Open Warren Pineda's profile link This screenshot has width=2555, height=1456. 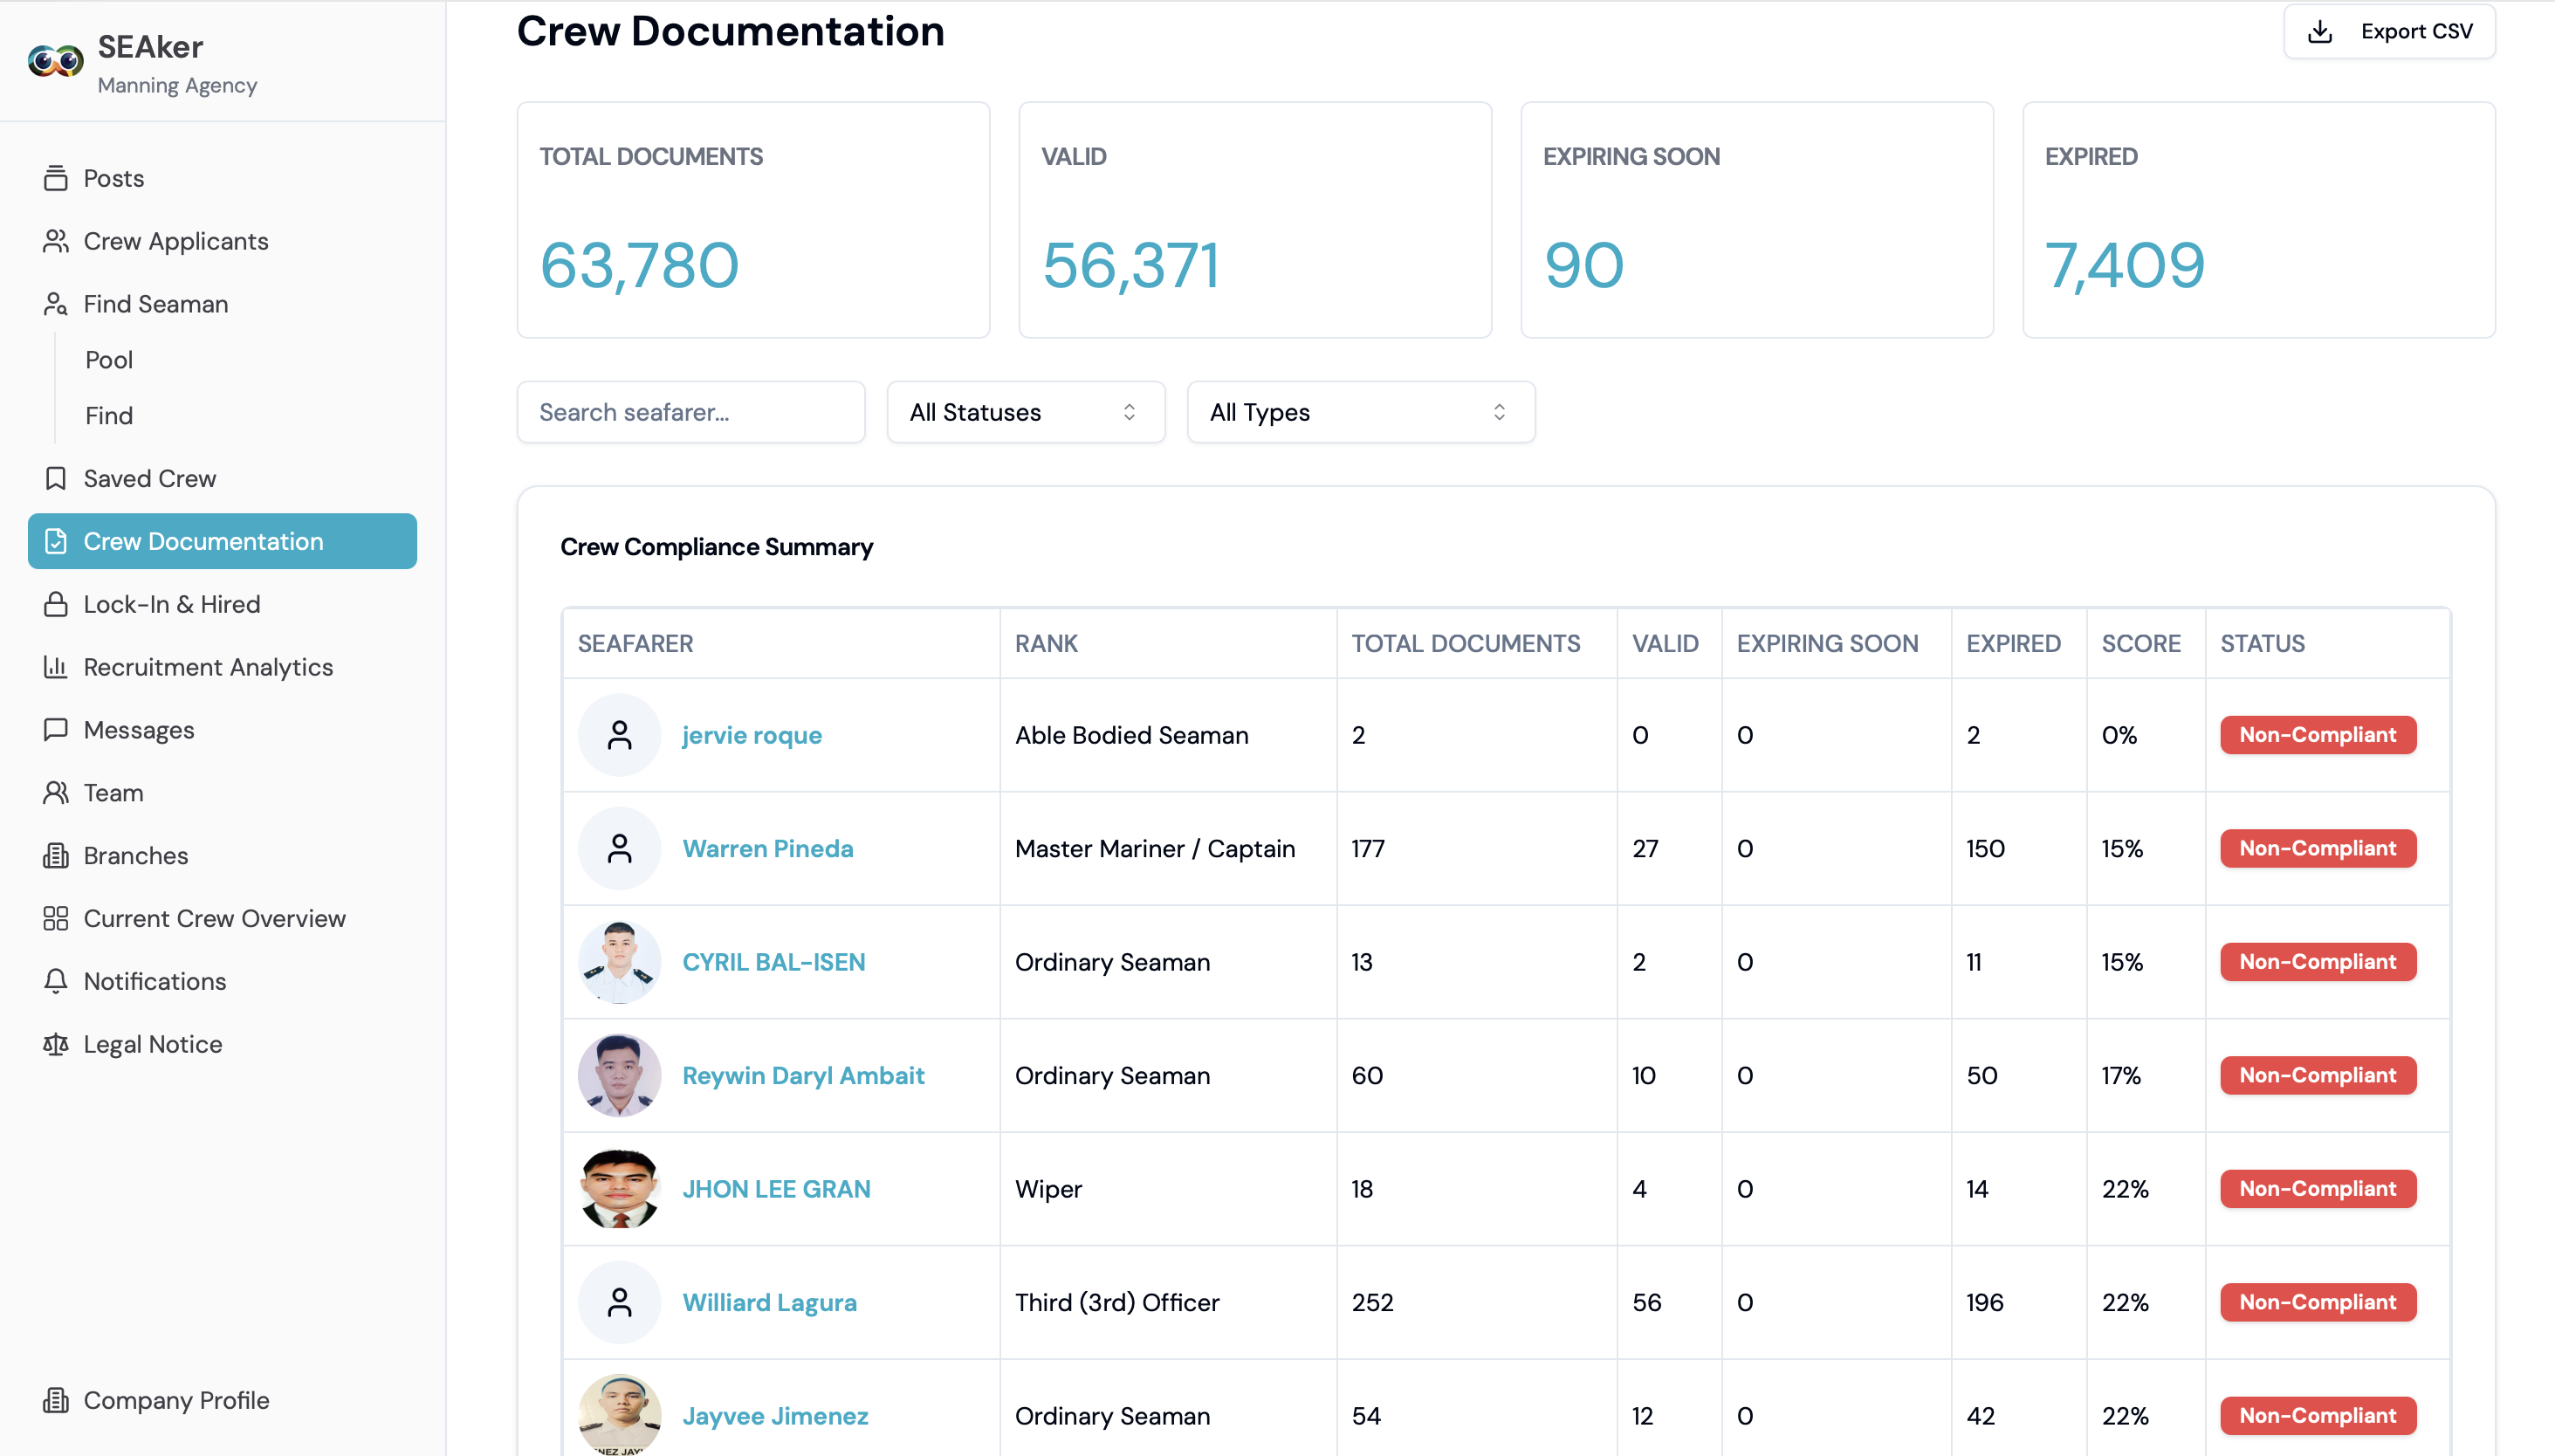(767, 848)
